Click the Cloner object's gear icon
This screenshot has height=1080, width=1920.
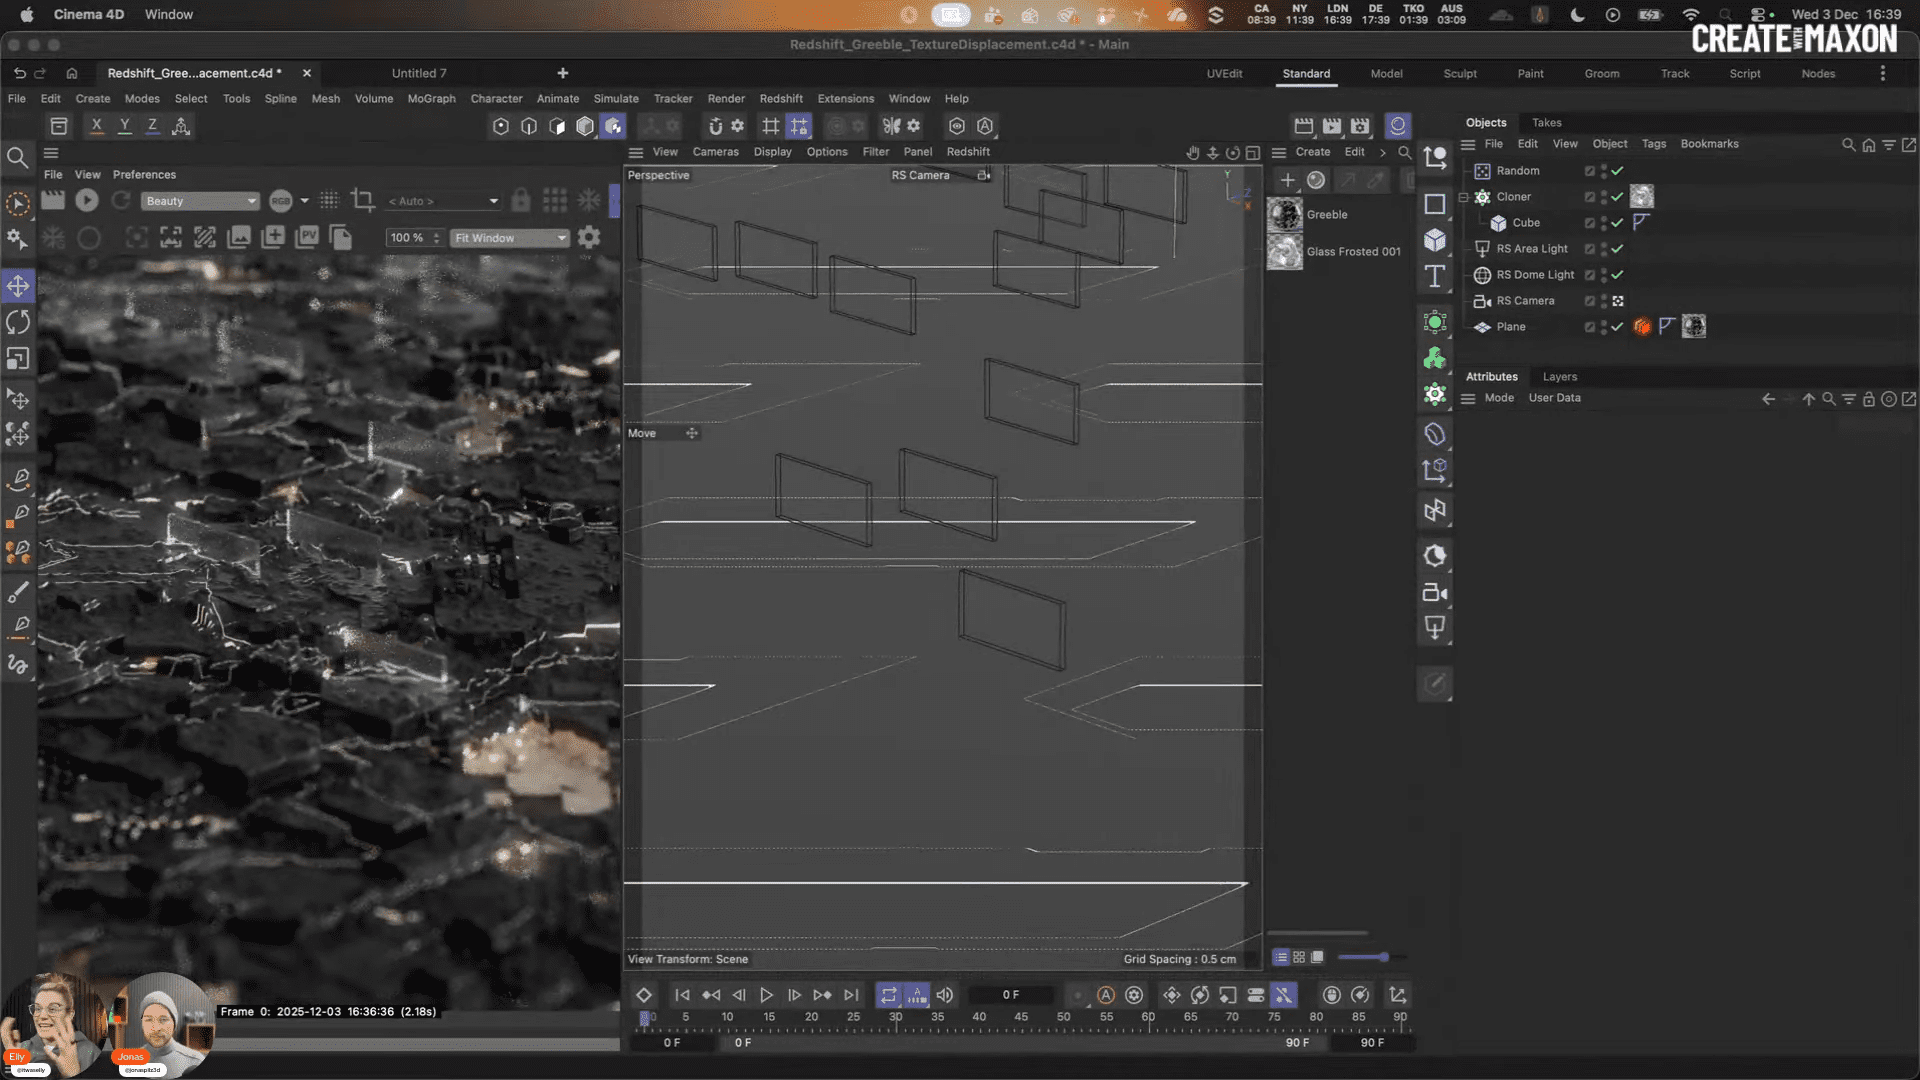tap(1483, 196)
